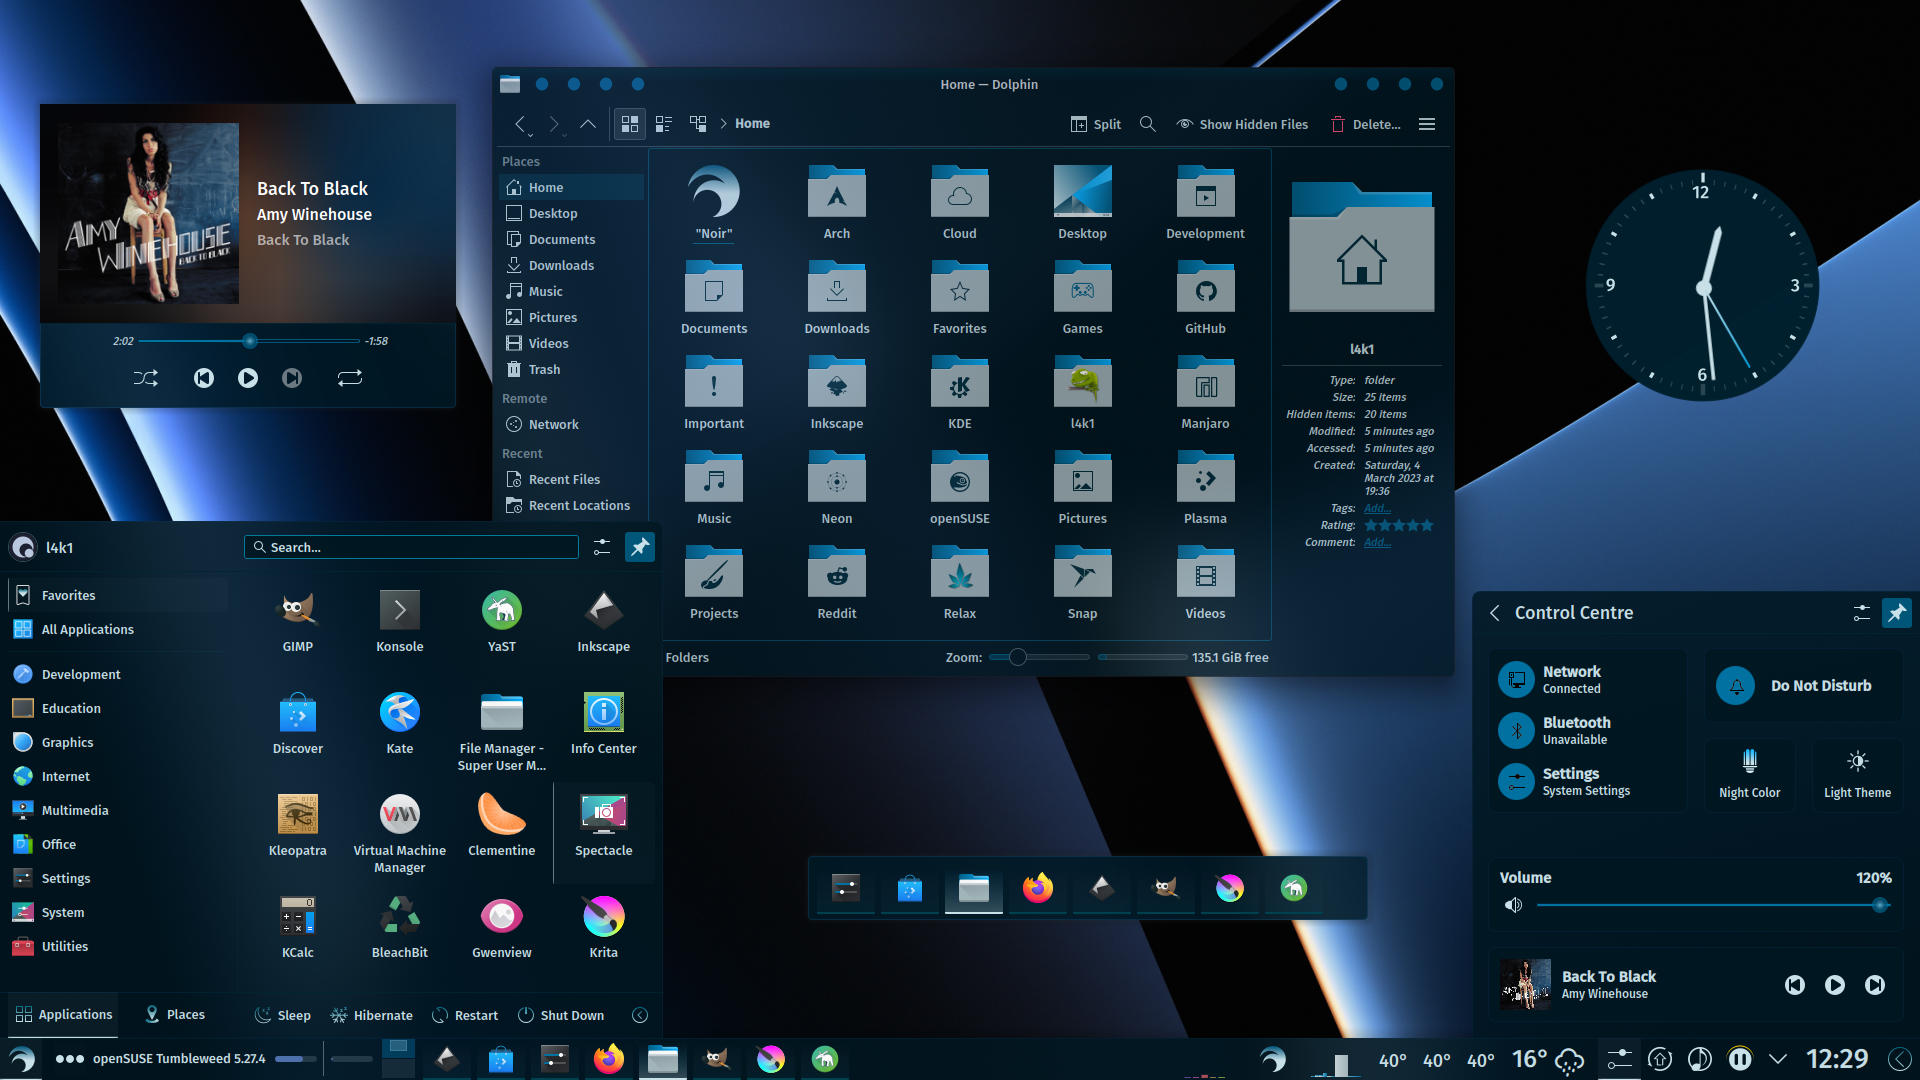
Task: Click Add tags link in Dolphin info panel
Action: click(x=1377, y=508)
